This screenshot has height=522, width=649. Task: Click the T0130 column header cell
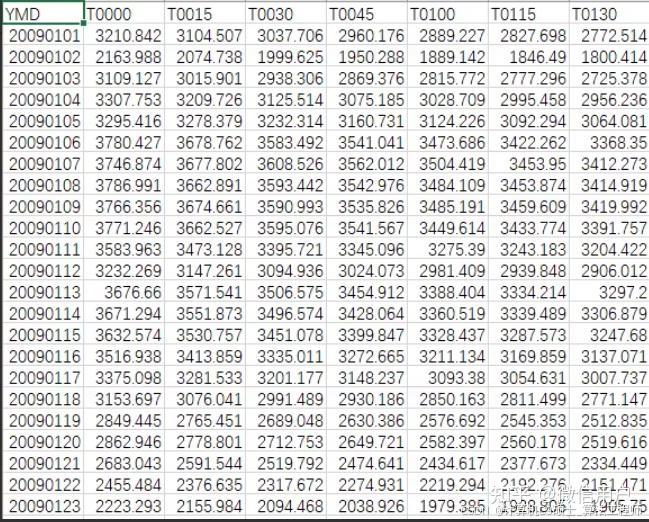coord(609,14)
